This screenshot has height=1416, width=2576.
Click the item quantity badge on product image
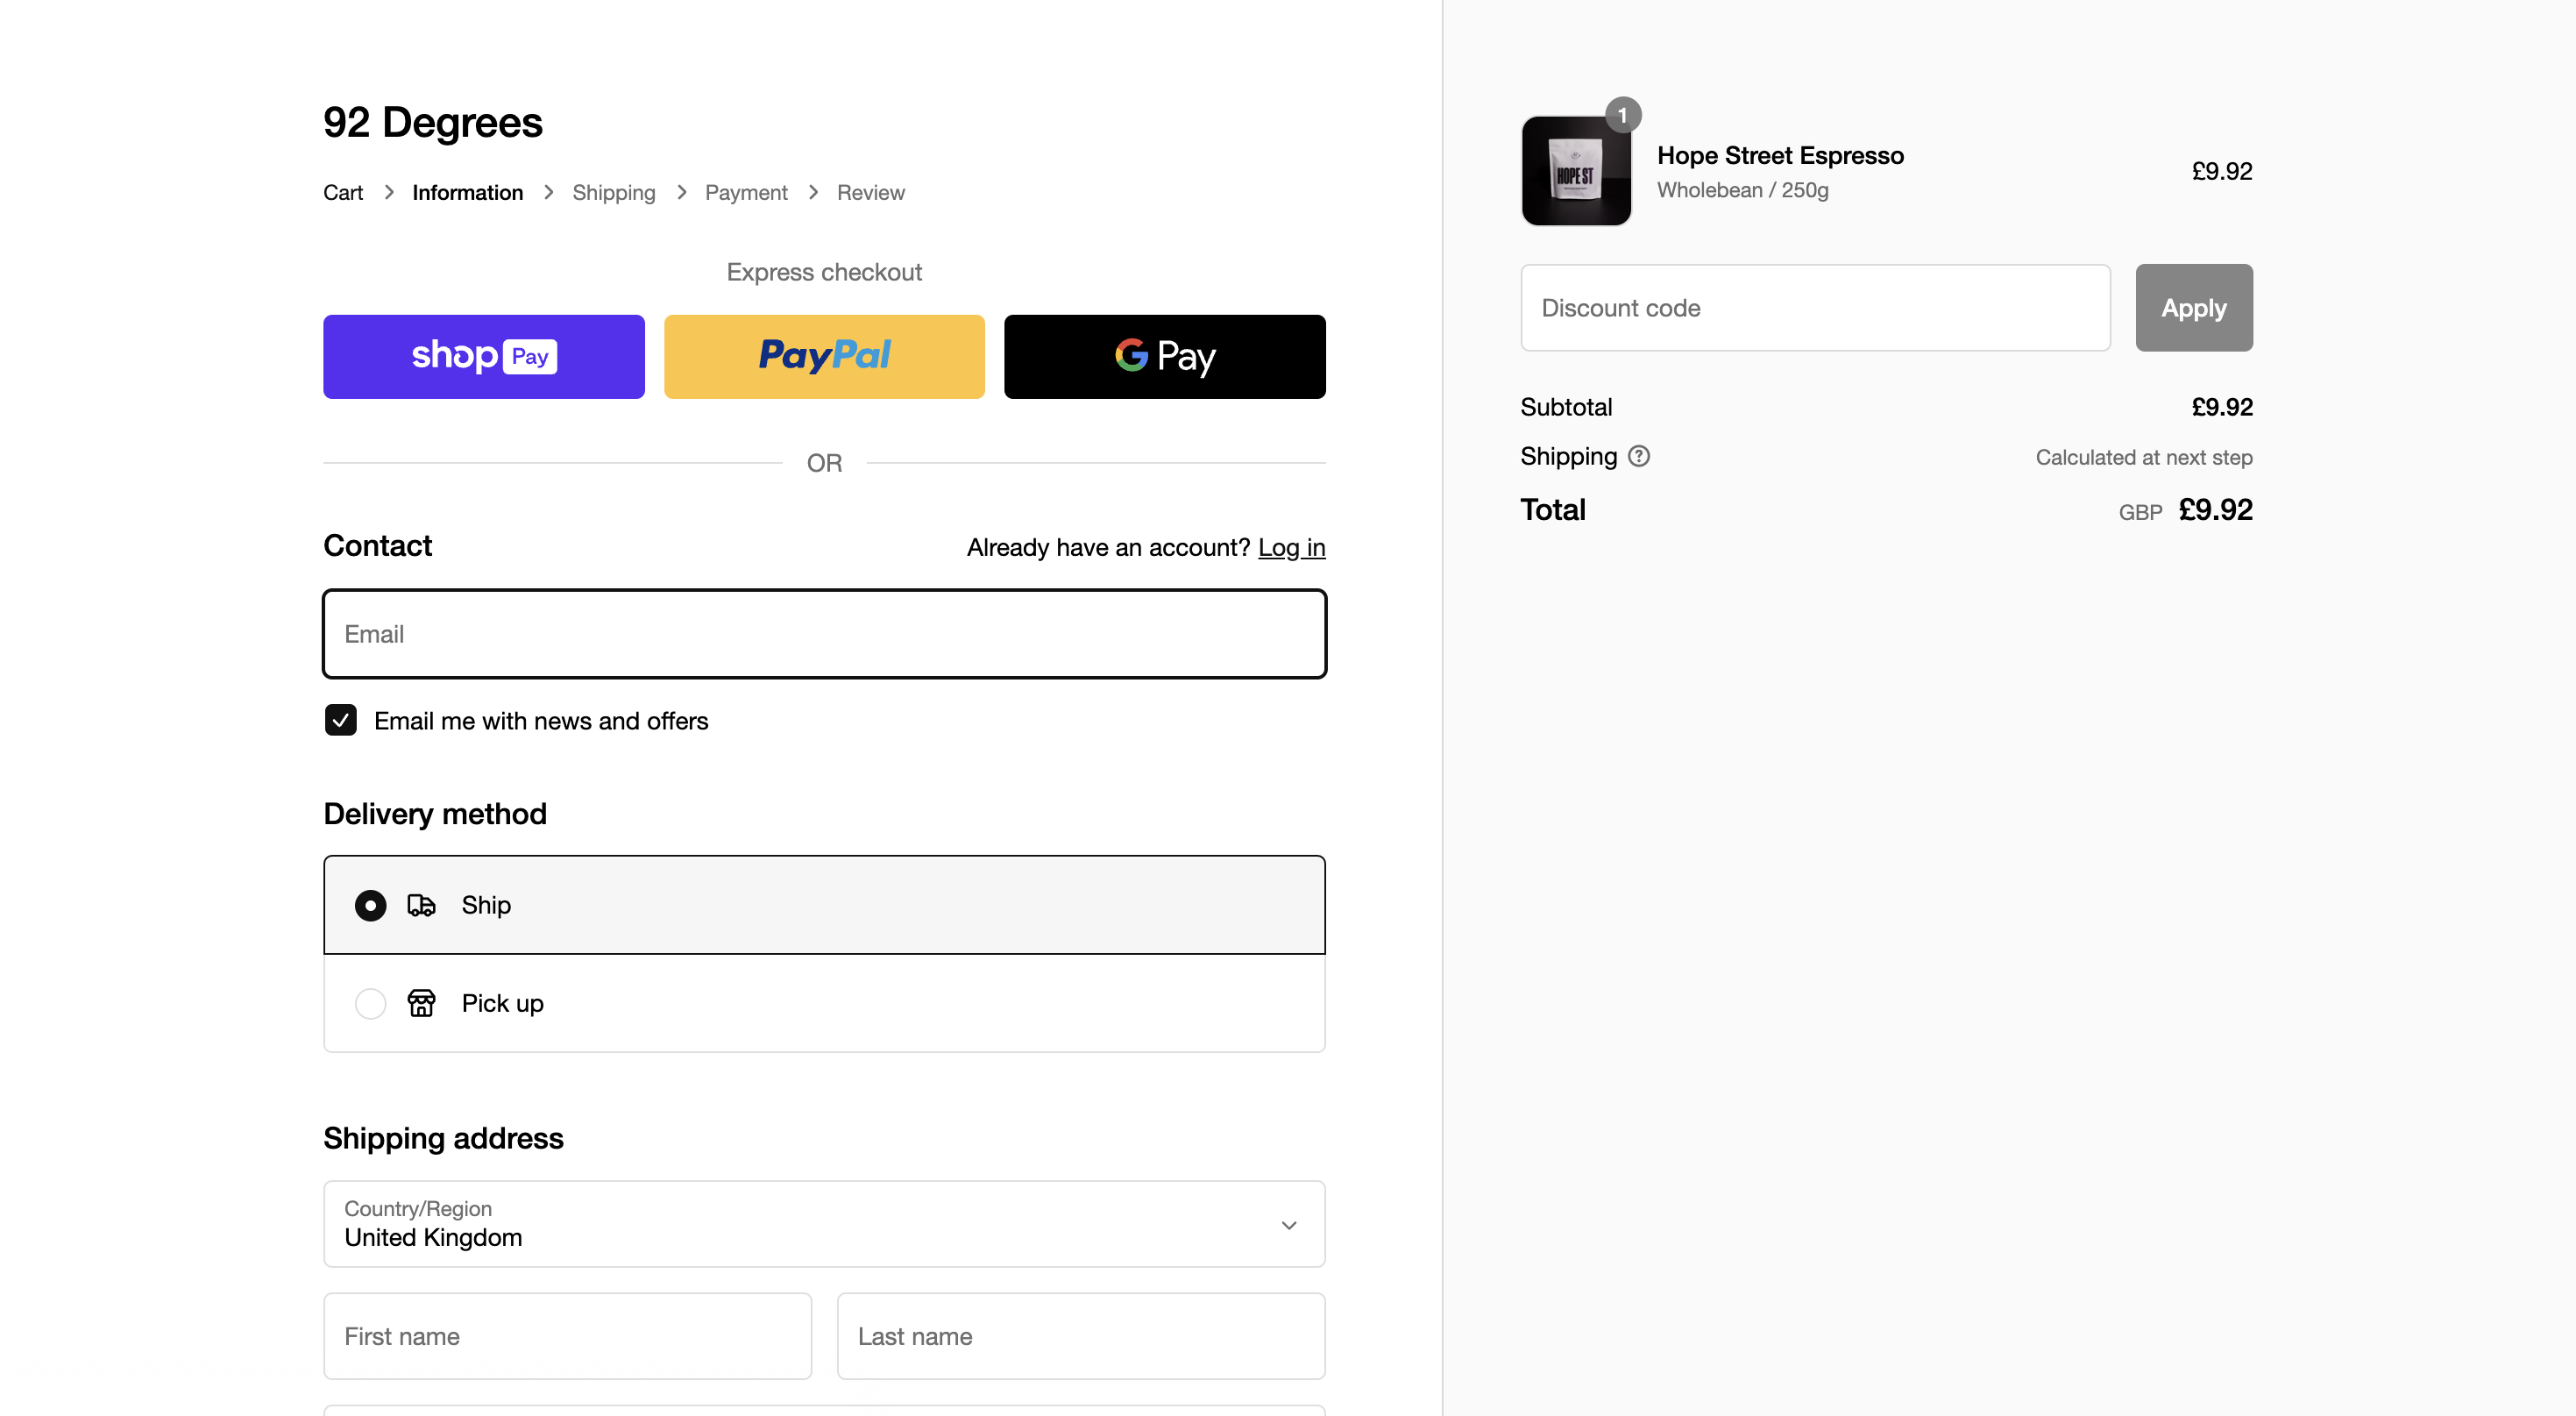coord(1622,115)
